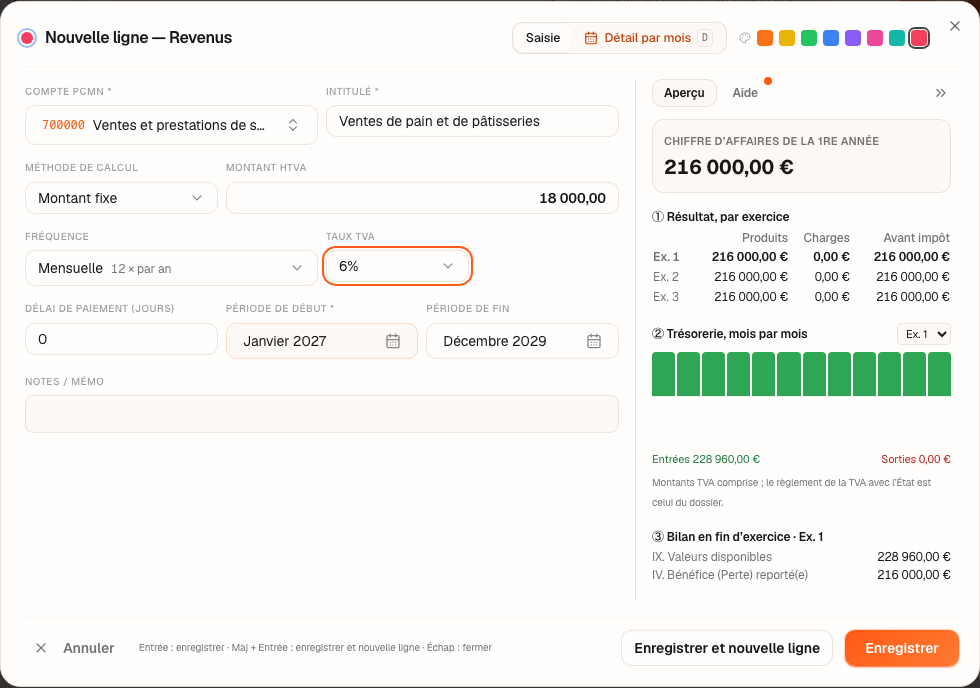The width and height of the screenshot is (980, 688).
Task: Pick the teal color swatch
Action: coord(897,38)
